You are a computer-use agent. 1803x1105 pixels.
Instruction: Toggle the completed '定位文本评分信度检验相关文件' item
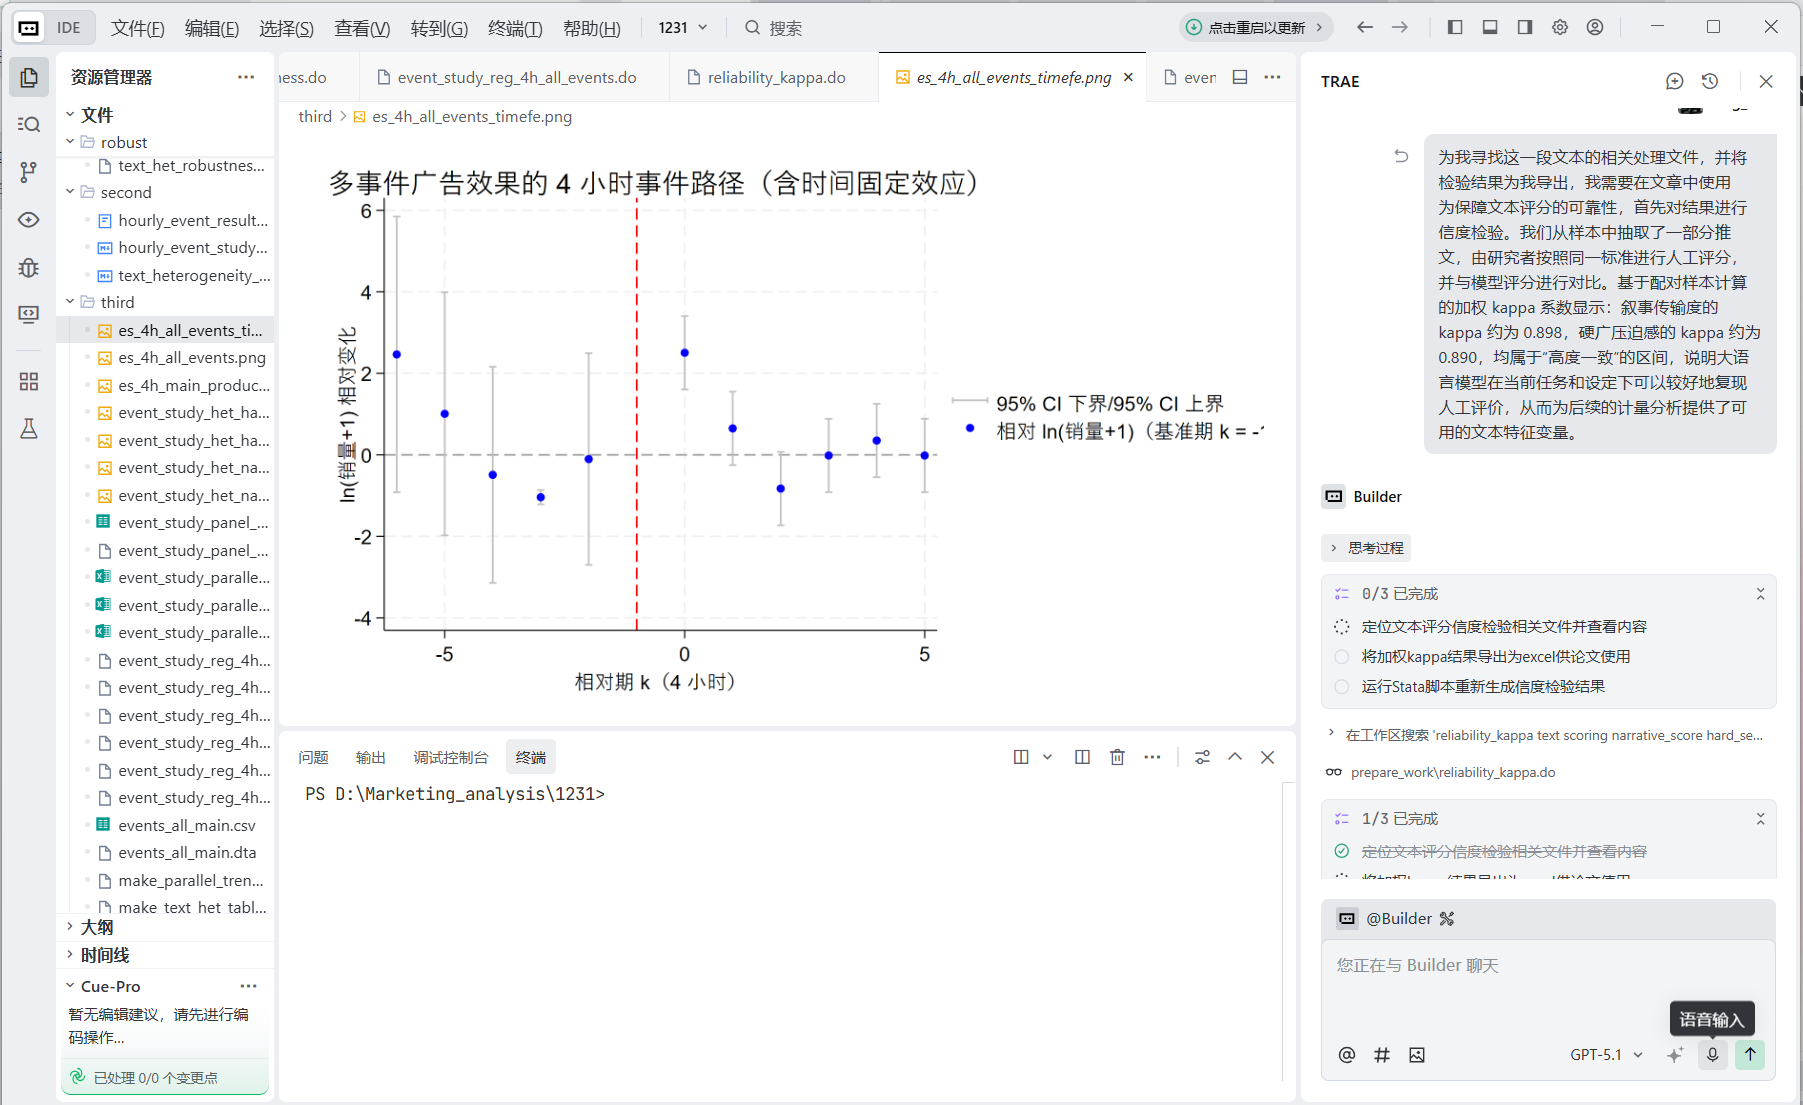[1341, 851]
